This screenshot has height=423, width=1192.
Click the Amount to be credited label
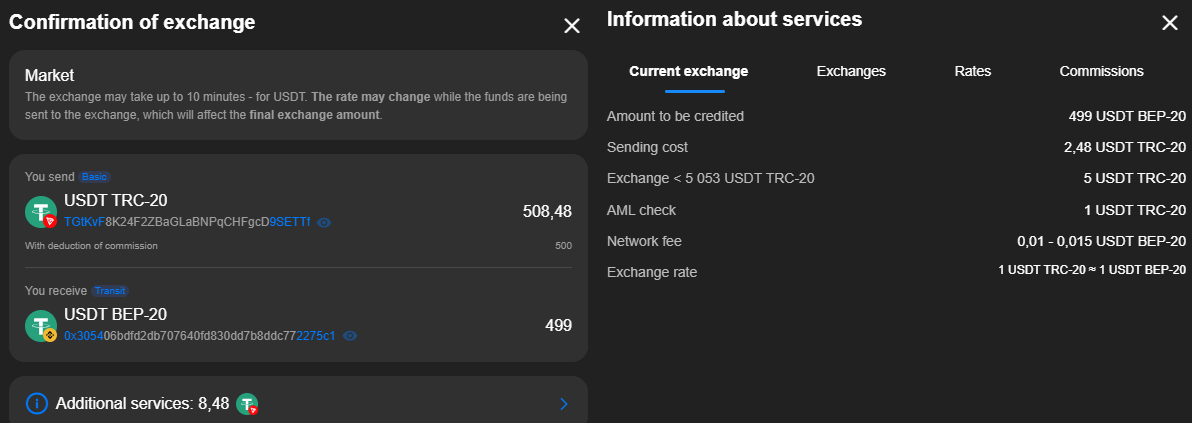(675, 116)
